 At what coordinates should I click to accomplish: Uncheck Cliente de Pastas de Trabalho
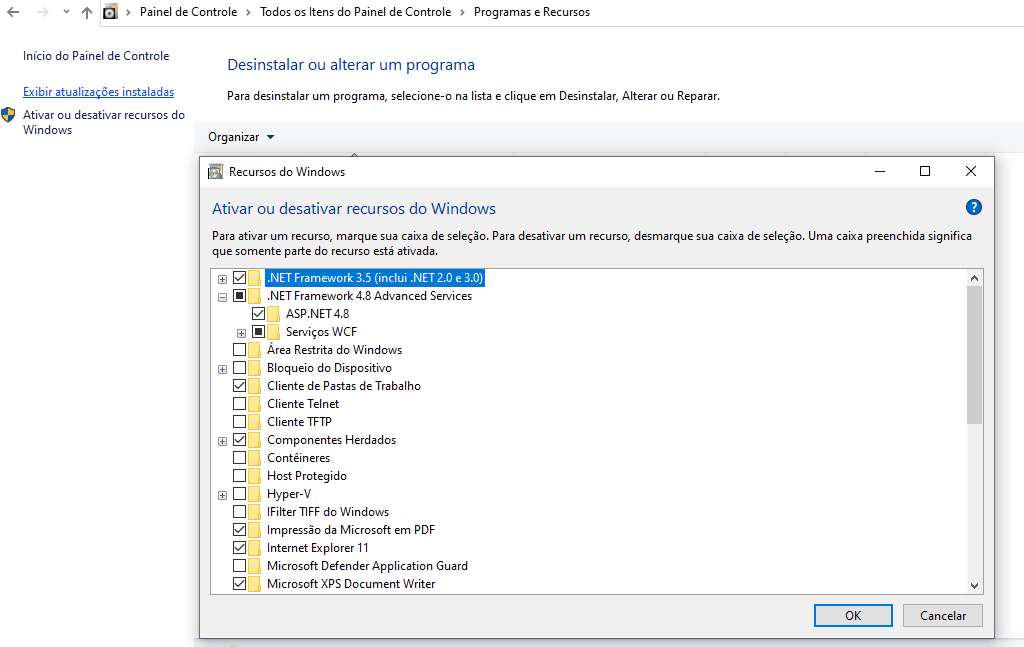click(240, 386)
